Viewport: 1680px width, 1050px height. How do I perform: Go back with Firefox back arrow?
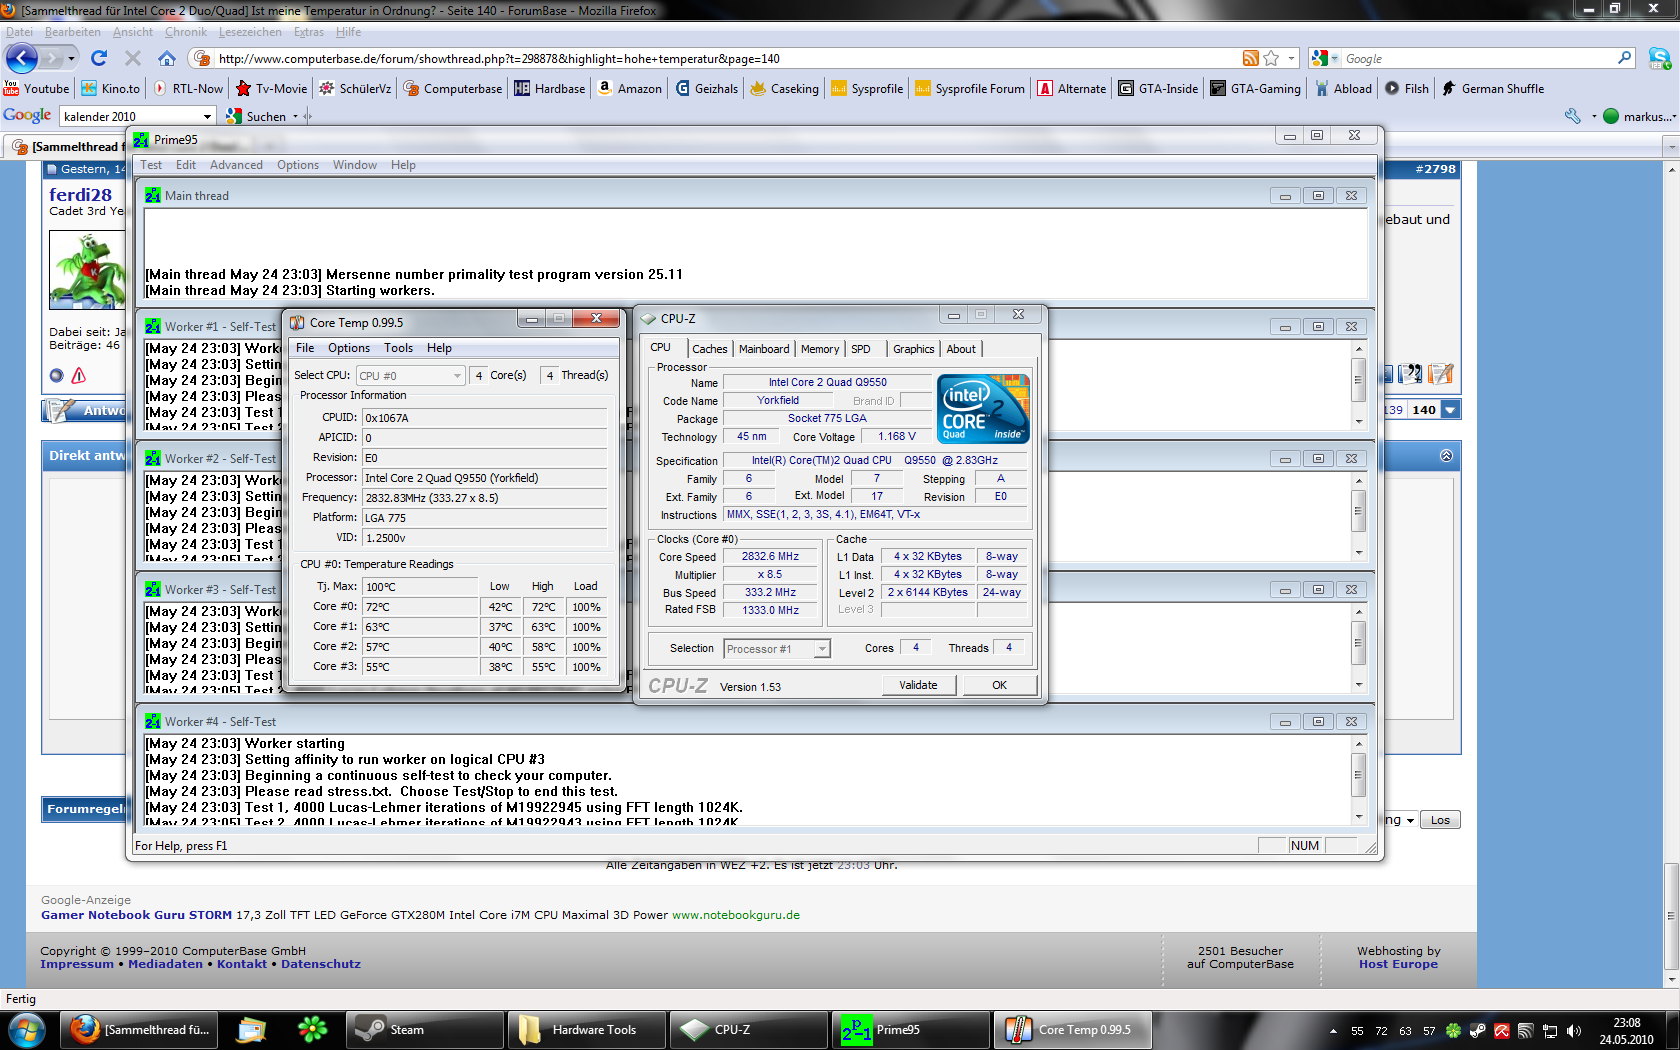tap(22, 58)
